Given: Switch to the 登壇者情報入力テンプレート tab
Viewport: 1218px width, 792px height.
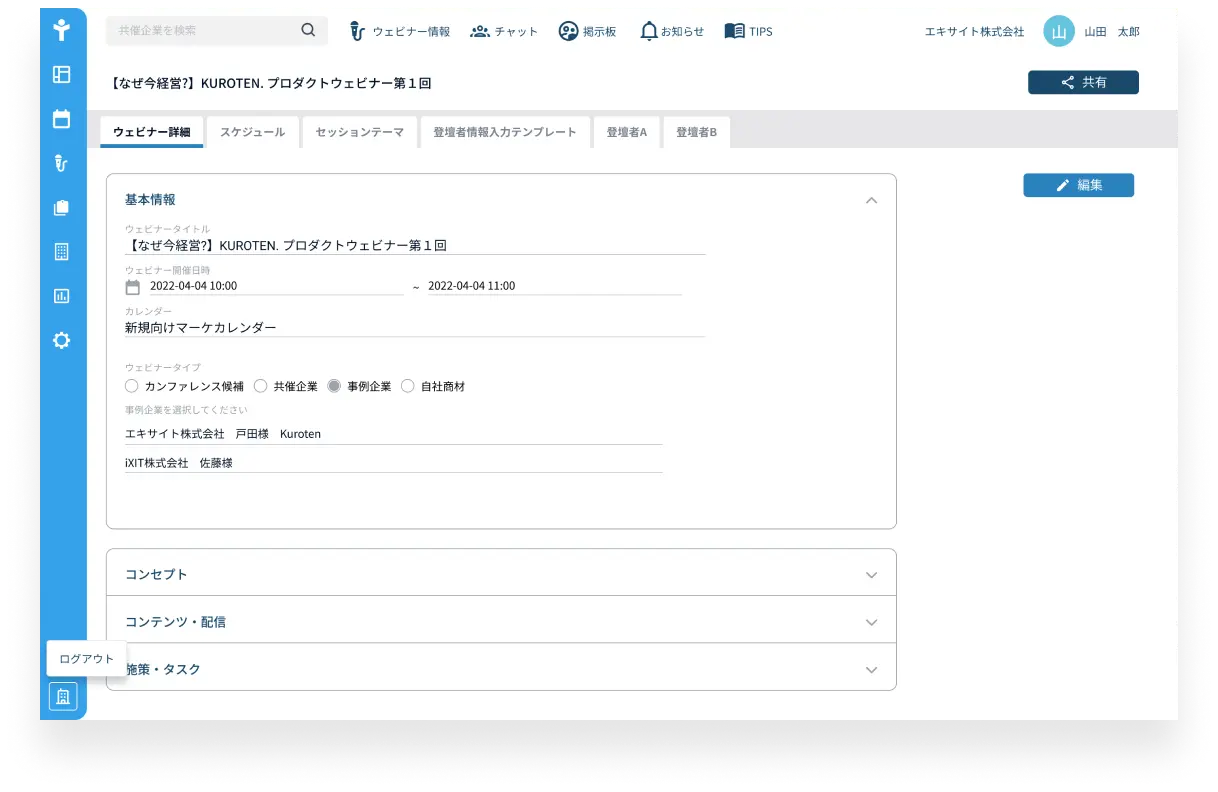Looking at the screenshot, I should tap(505, 132).
